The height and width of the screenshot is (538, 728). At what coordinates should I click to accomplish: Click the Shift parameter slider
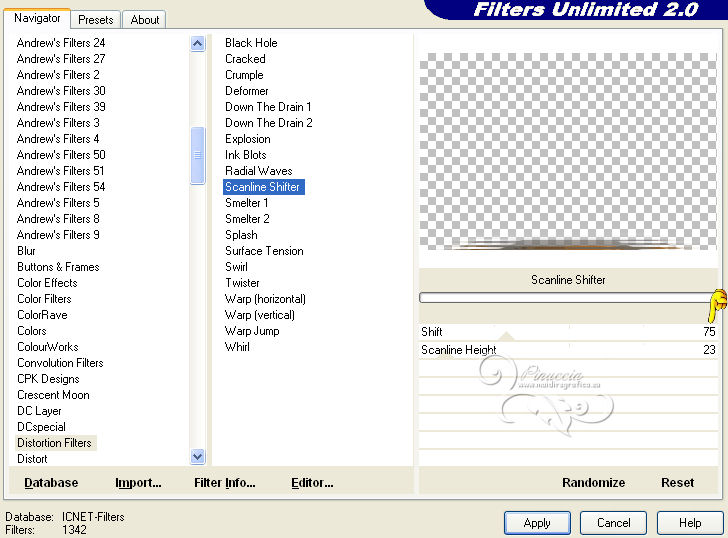(x=568, y=332)
